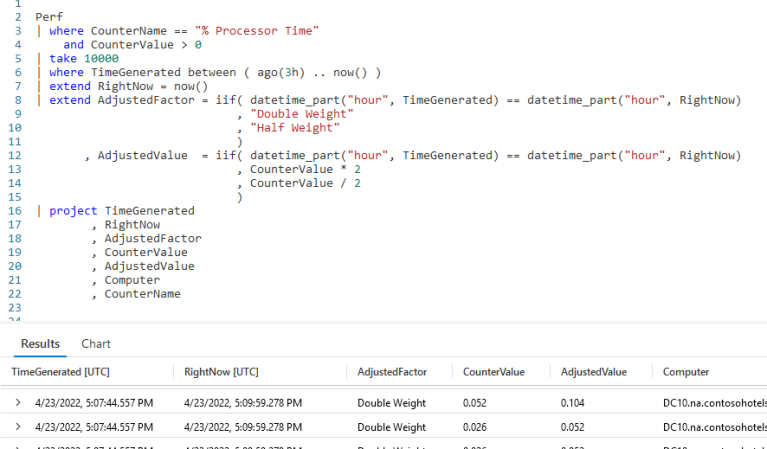Click the Computer column header

[686, 372]
